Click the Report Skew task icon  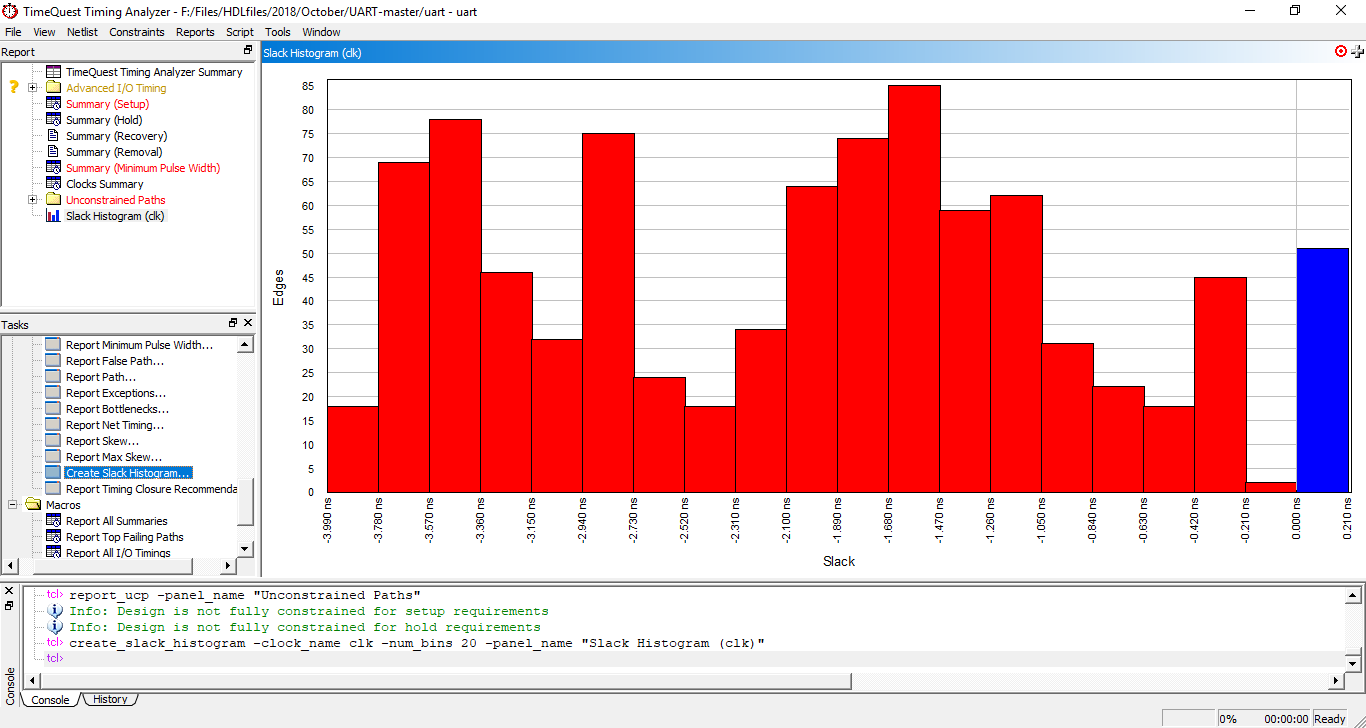coord(54,441)
